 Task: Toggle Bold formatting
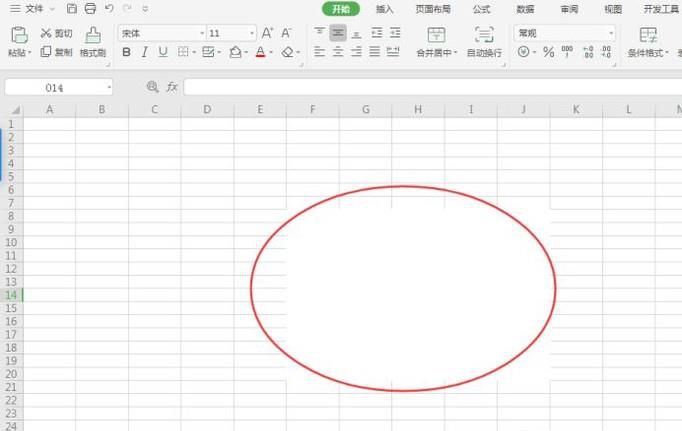tap(126, 52)
